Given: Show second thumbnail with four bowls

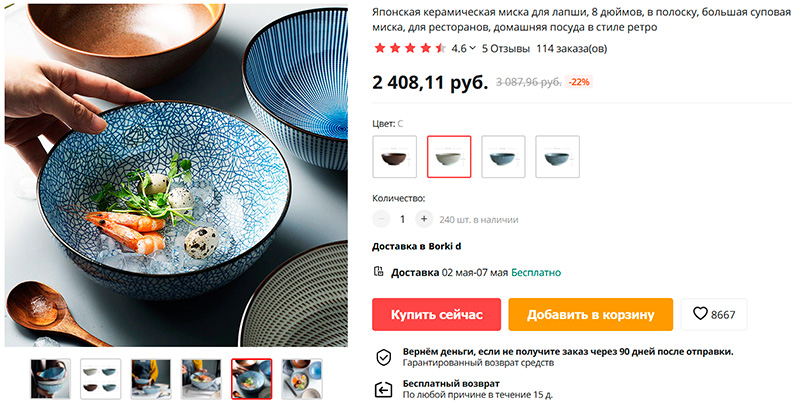Looking at the screenshot, I should coord(101,379).
